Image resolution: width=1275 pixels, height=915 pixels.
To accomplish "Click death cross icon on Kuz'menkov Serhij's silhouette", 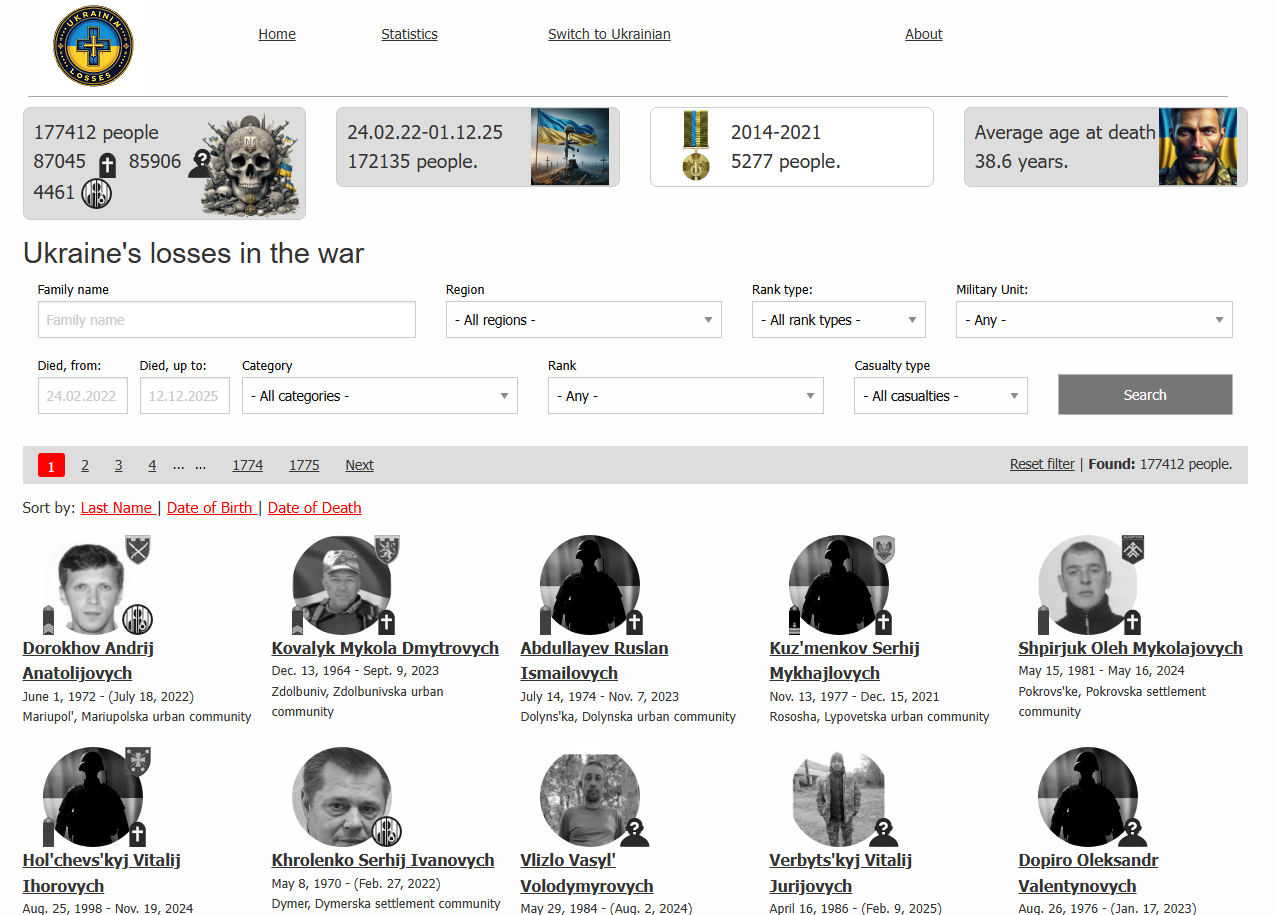I will (x=884, y=622).
